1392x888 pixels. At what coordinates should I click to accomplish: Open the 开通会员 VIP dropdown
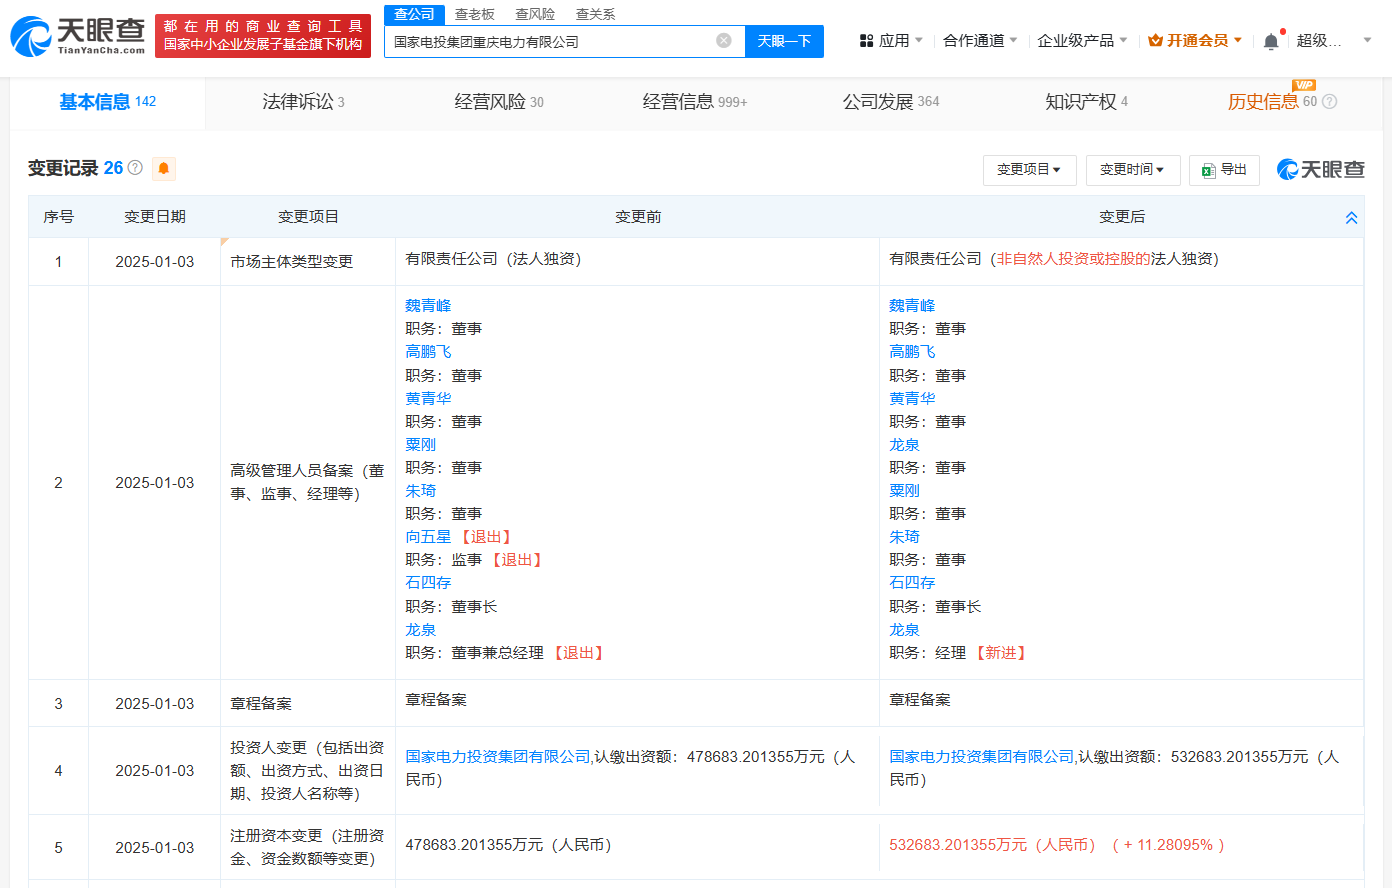(x=1195, y=41)
